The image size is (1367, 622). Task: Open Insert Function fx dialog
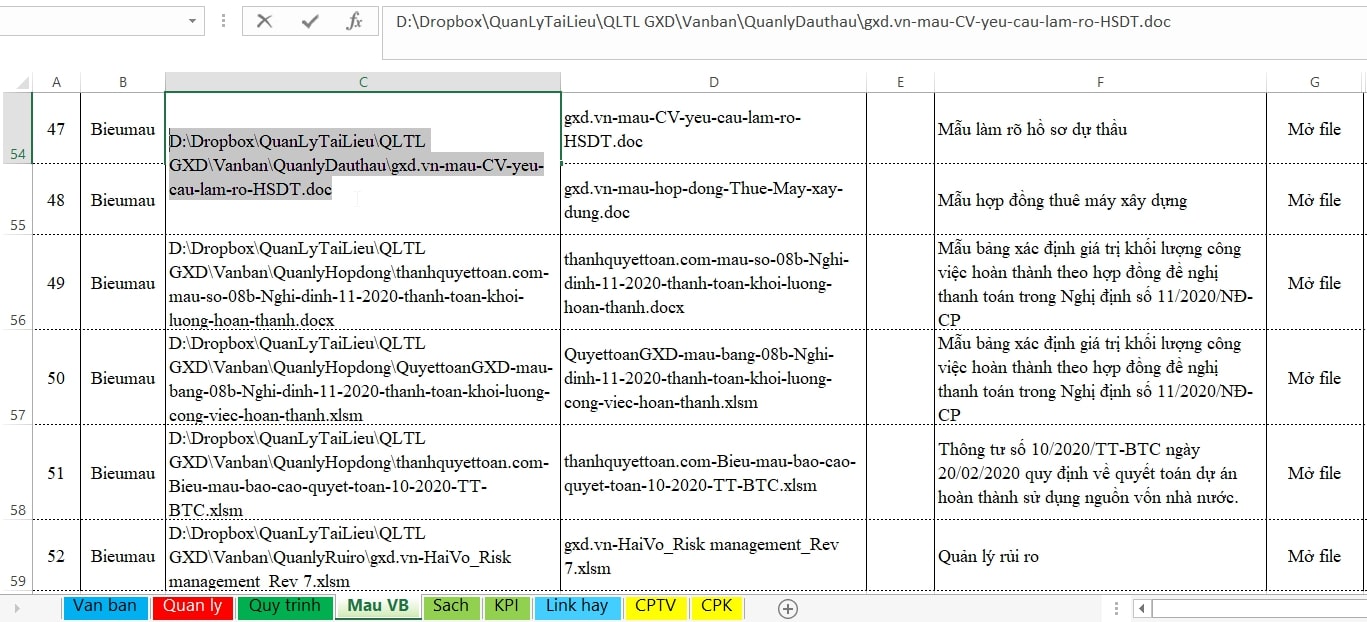354,21
